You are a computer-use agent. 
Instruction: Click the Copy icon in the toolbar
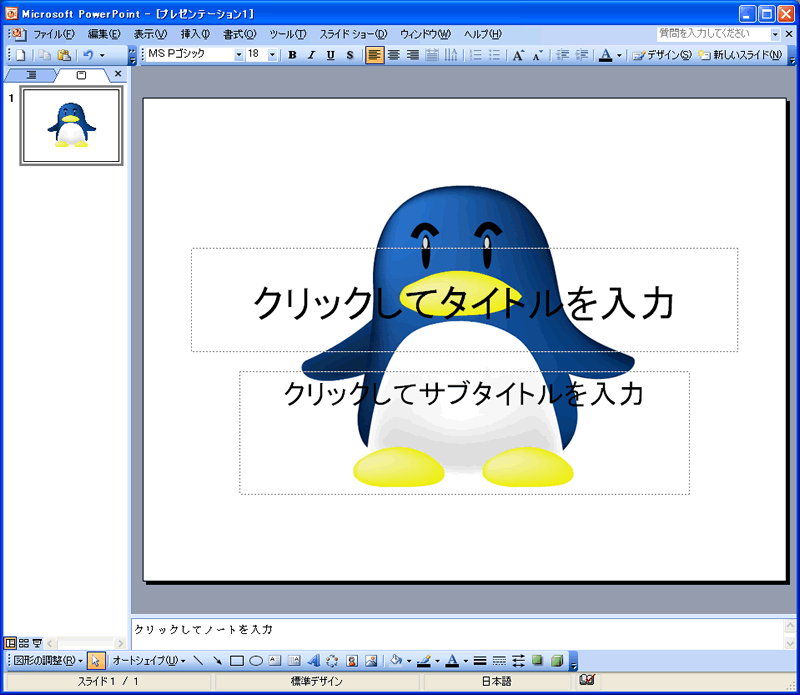point(45,55)
